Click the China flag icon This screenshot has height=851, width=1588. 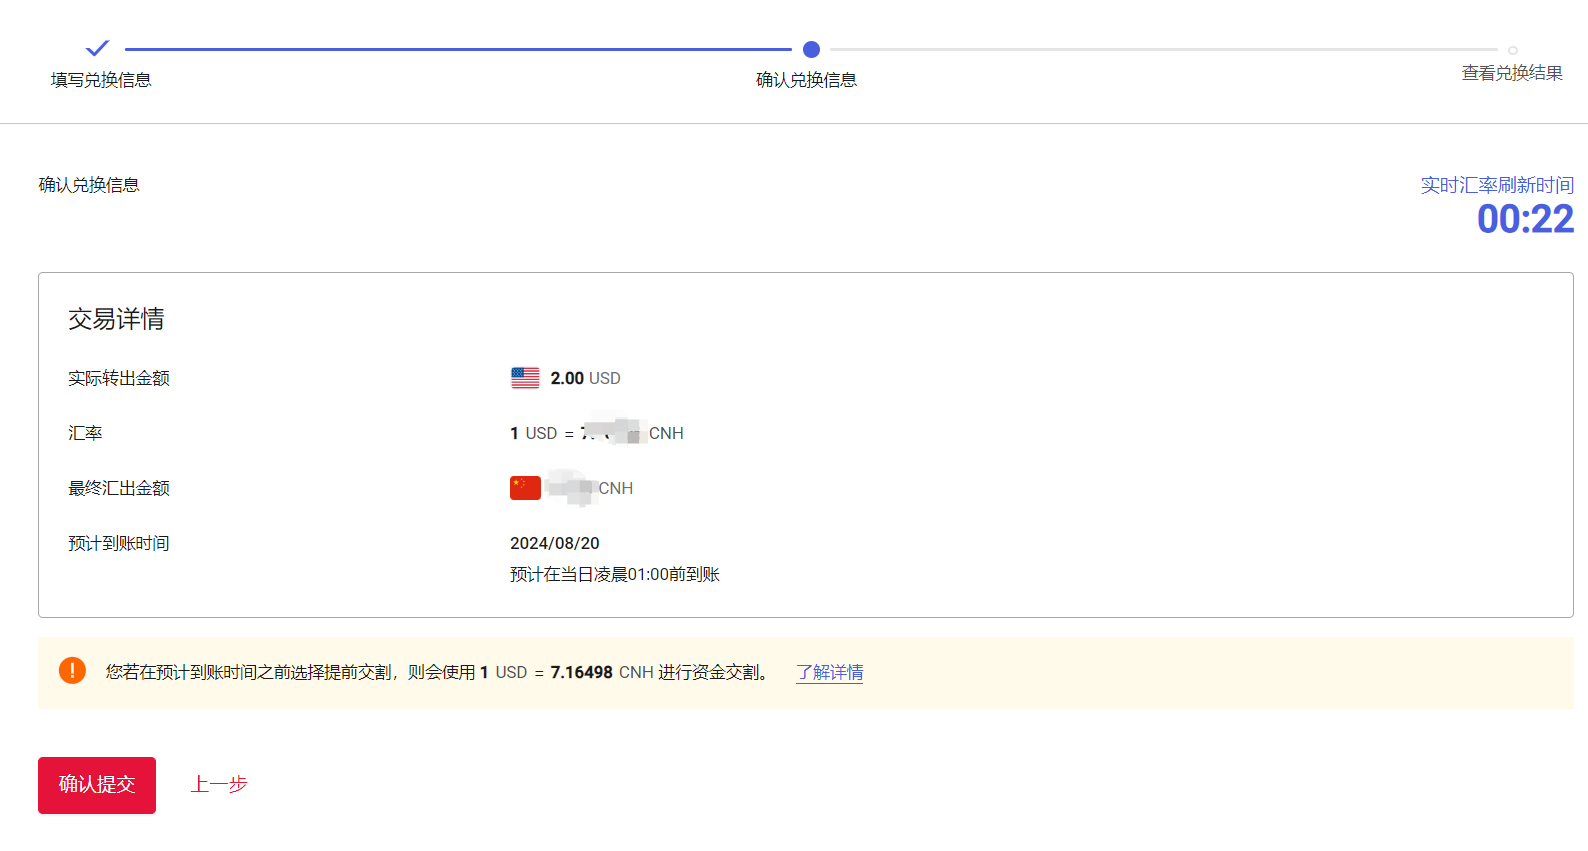525,488
